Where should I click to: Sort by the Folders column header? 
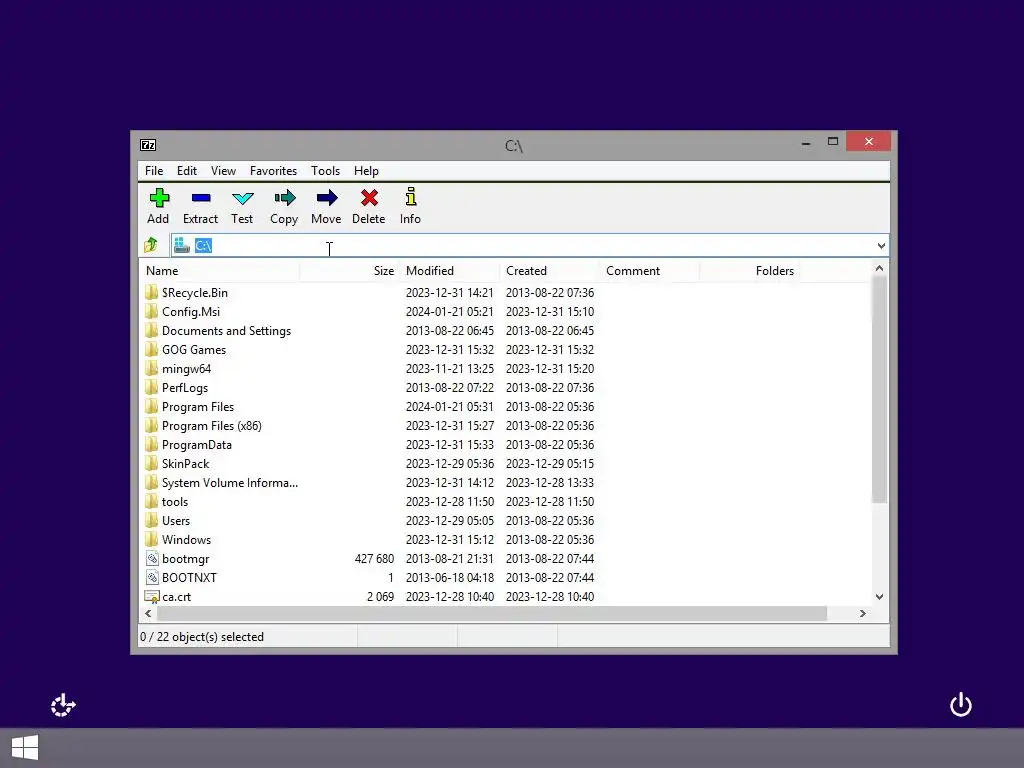pos(749,270)
